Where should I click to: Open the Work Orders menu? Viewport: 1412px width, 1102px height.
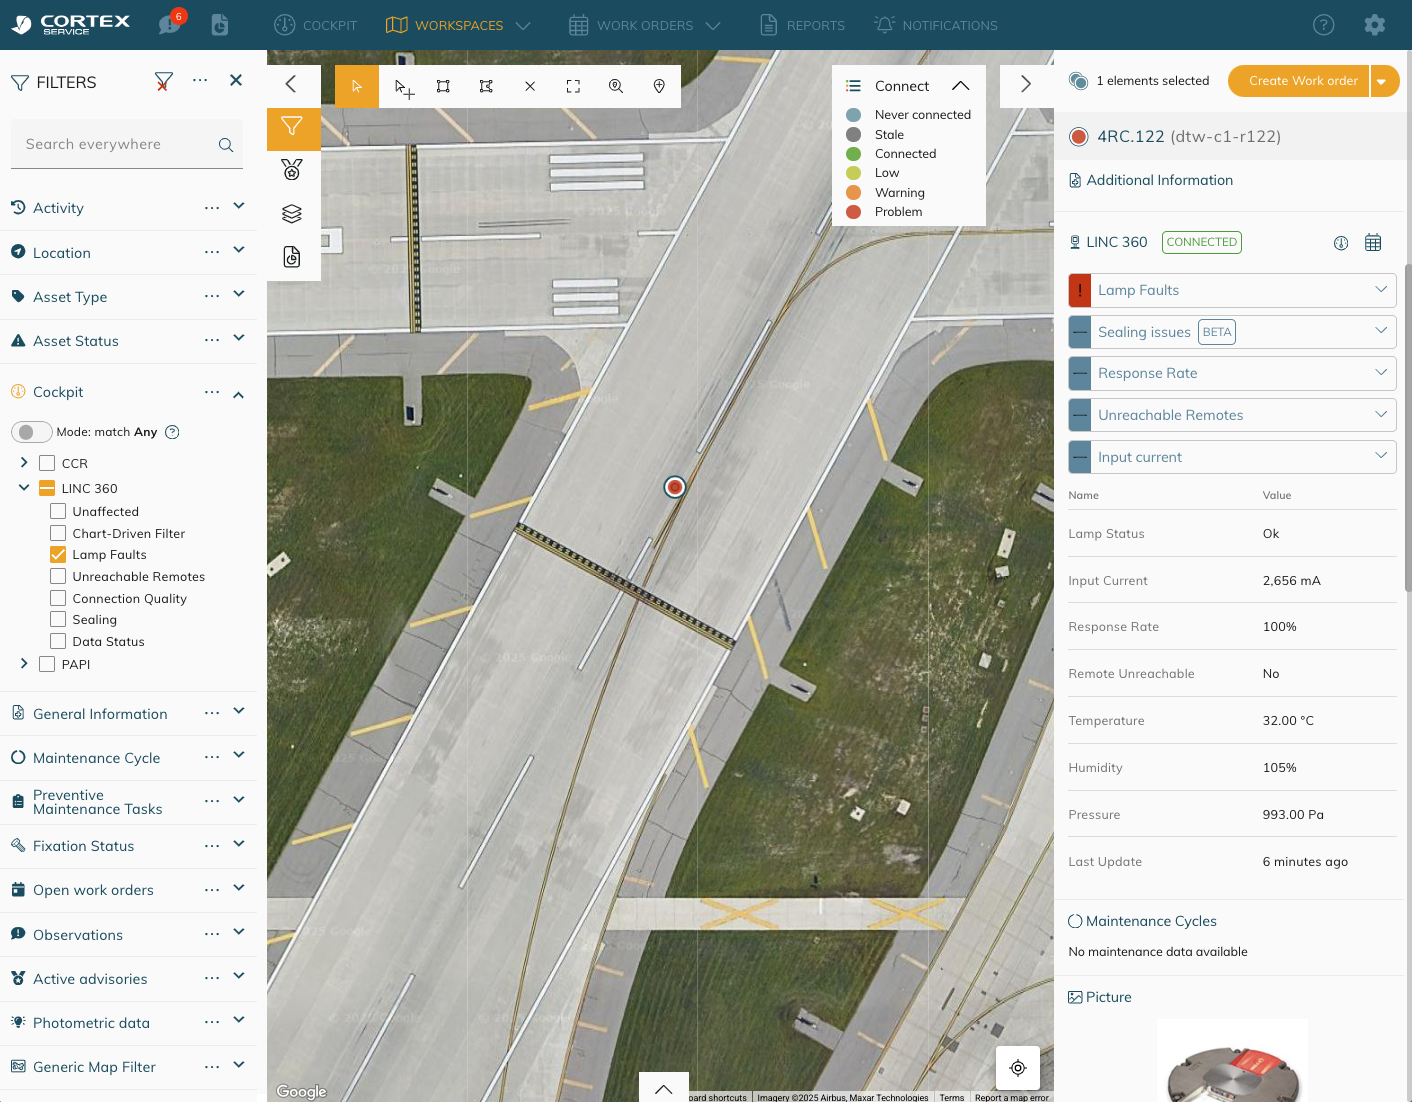(645, 25)
